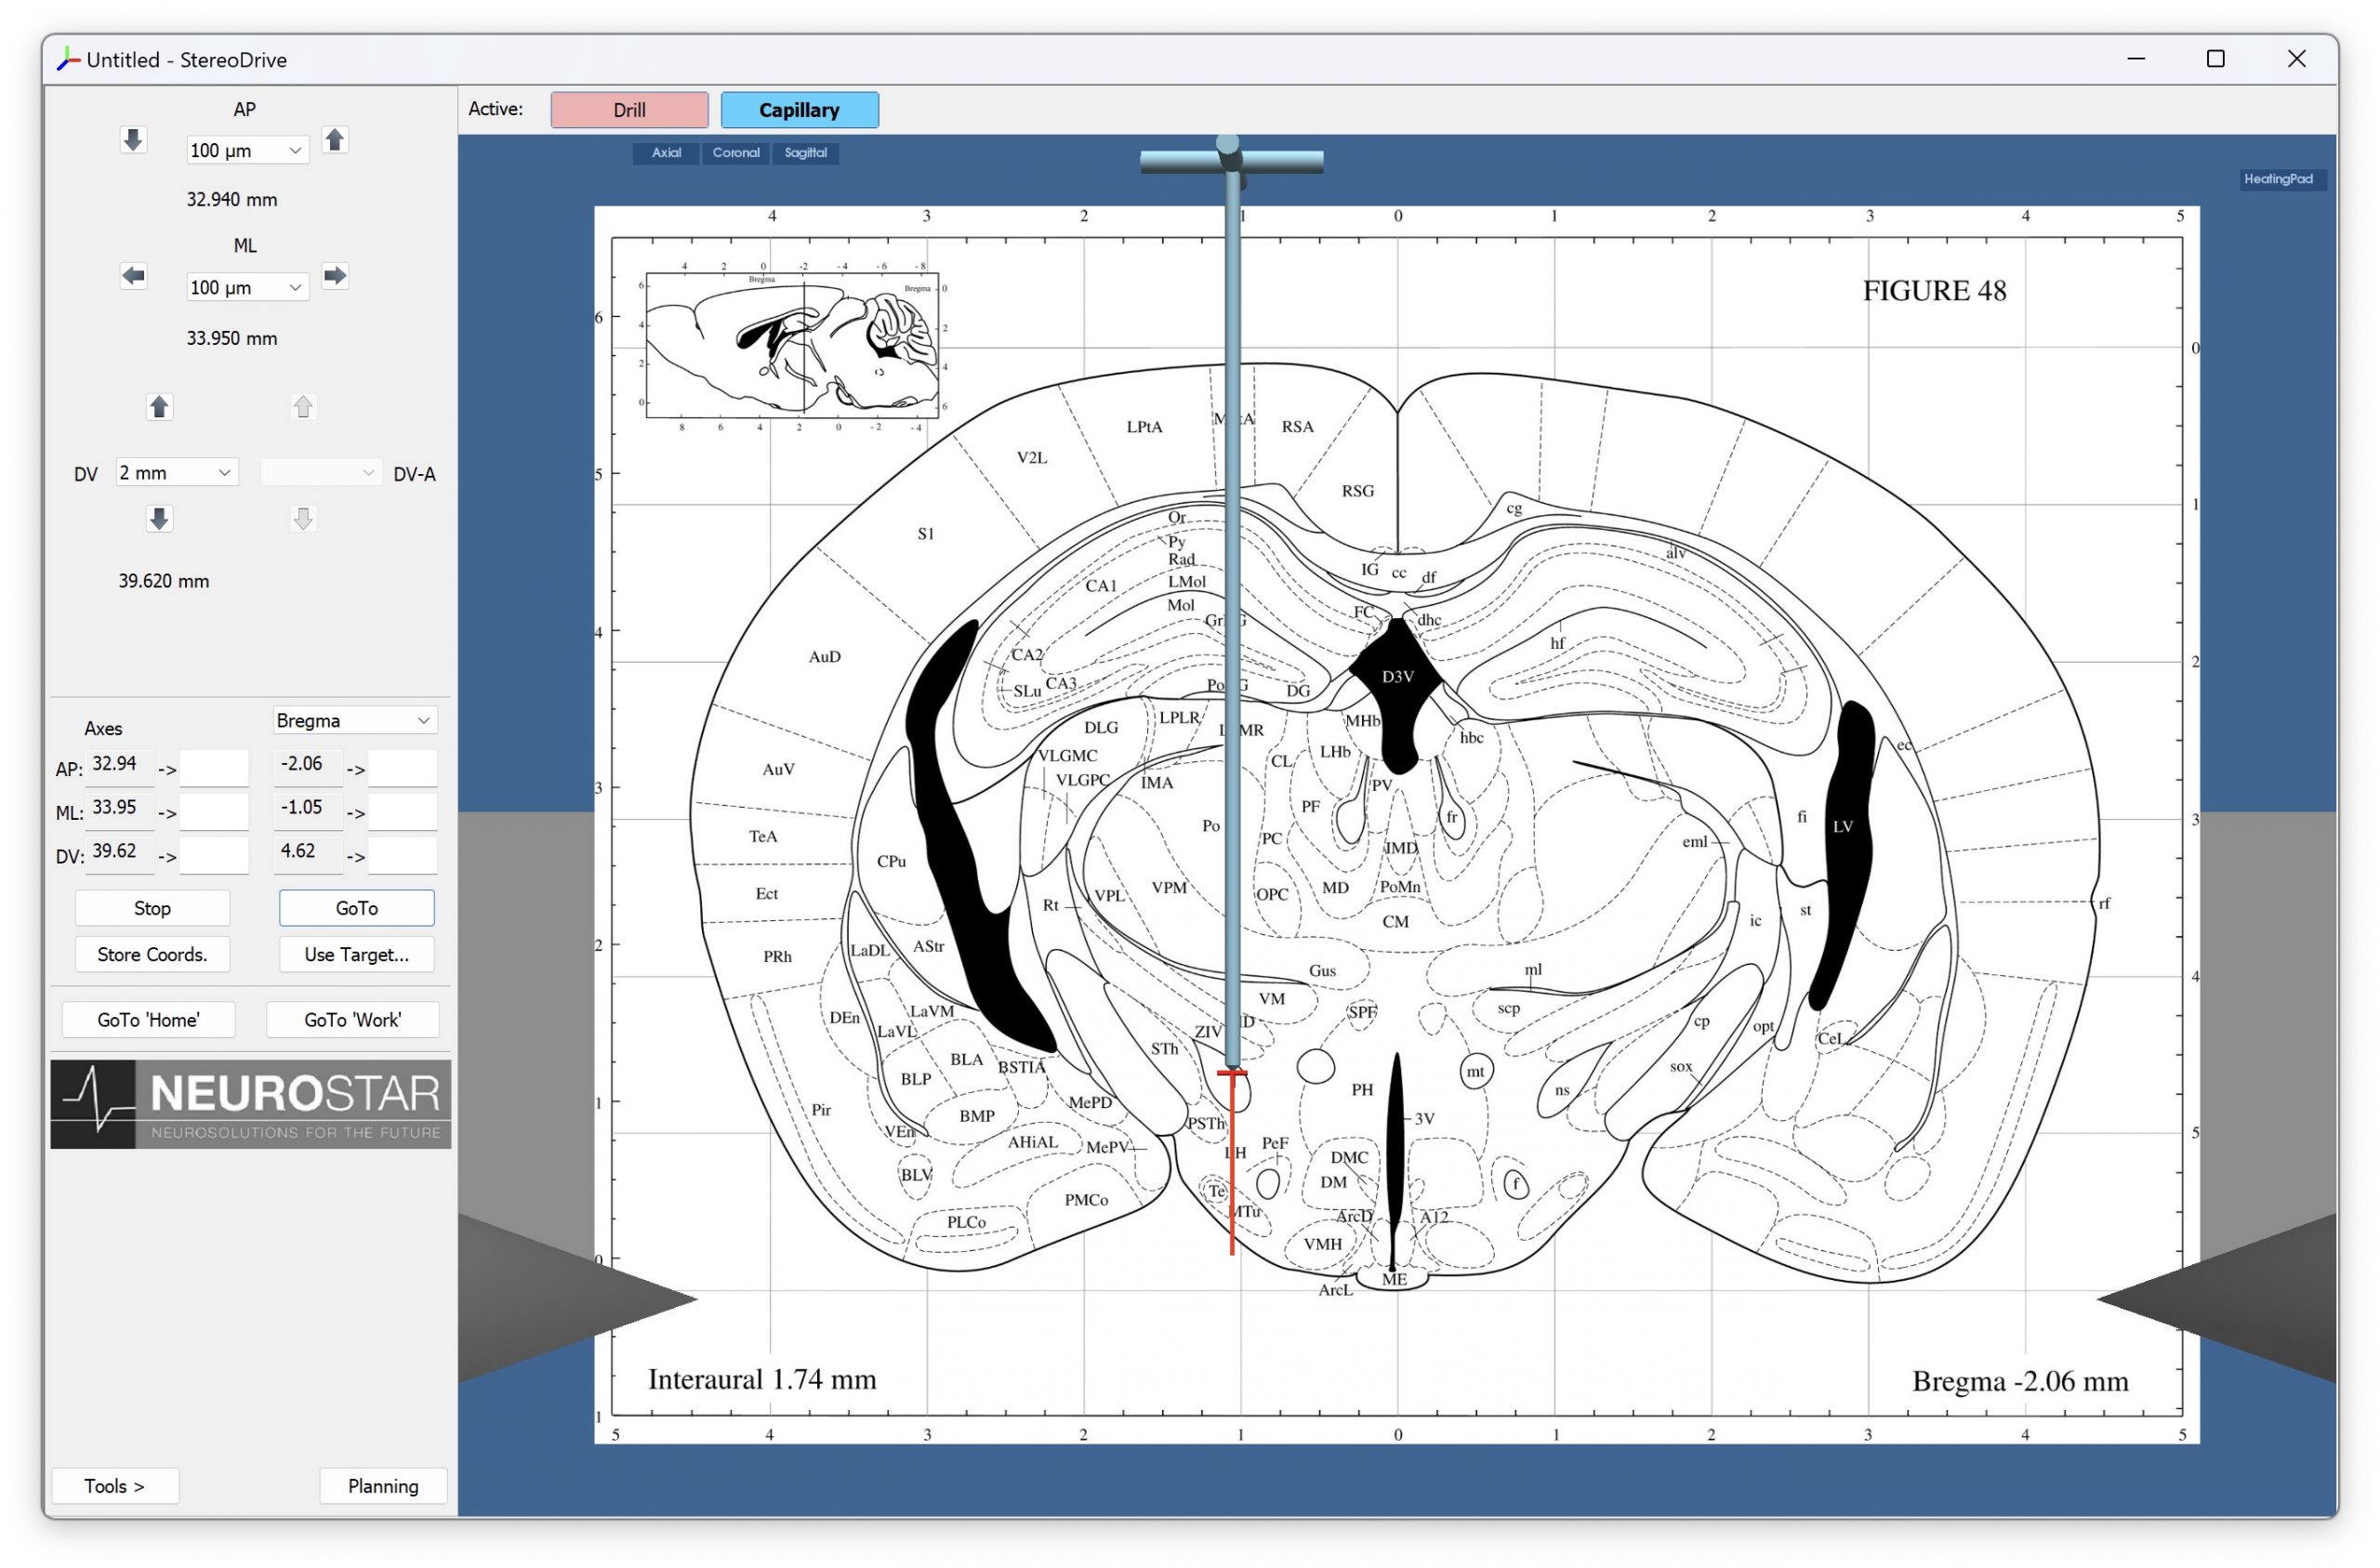Click the DV up arrow icon
The height and width of the screenshot is (1568, 2380).
[x=159, y=406]
